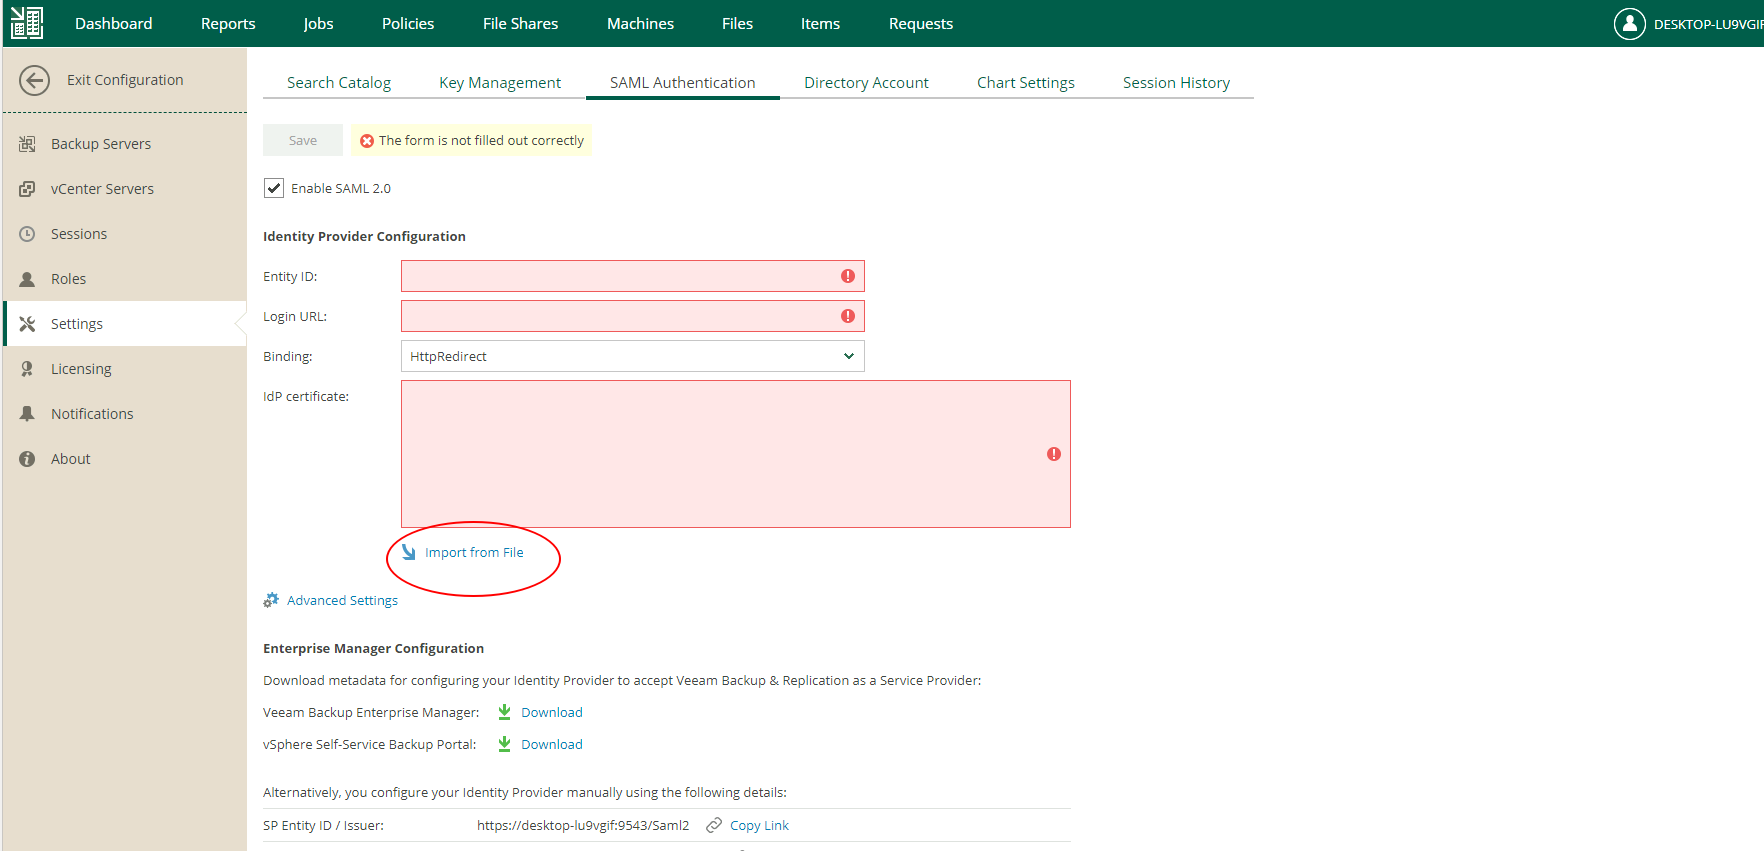The image size is (1764, 851).
Task: Click the Roles person icon
Action: point(27,279)
